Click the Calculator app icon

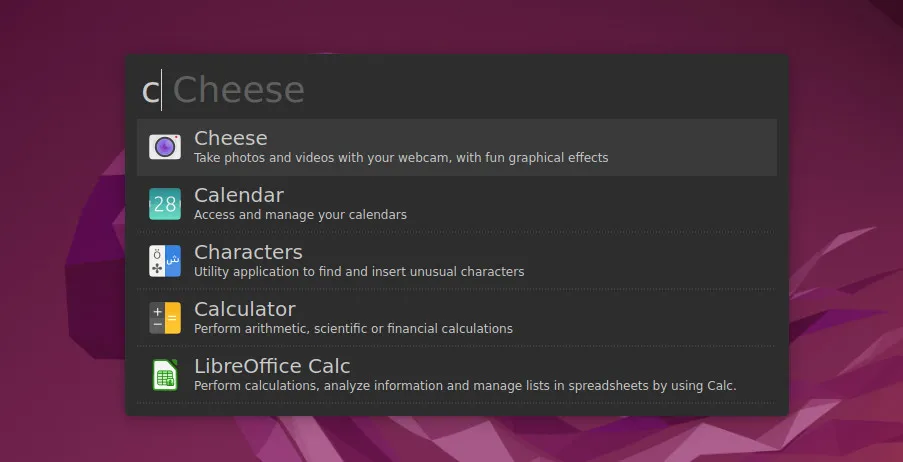point(165,318)
